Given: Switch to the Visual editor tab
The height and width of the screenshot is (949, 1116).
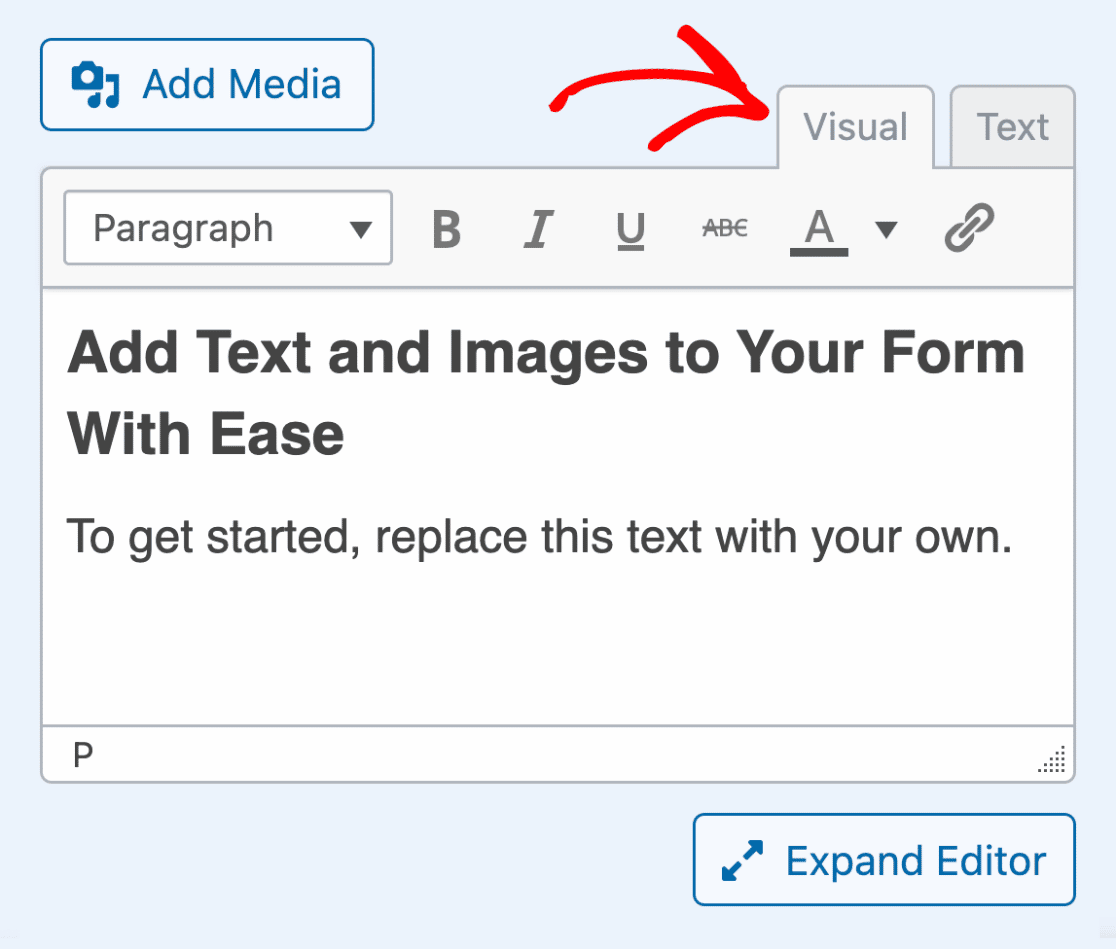Looking at the screenshot, I should click(x=856, y=127).
